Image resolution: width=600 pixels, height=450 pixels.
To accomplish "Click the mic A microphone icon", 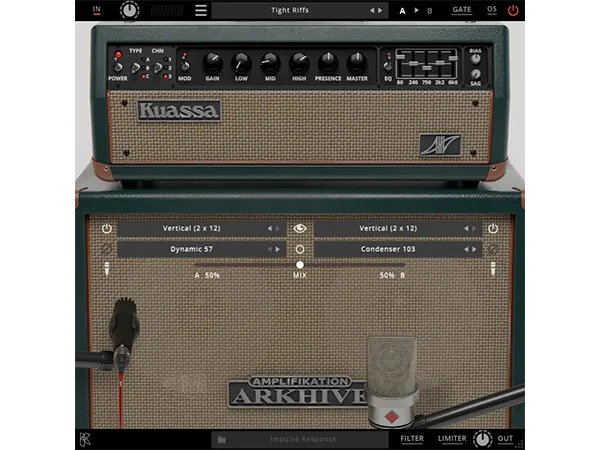I will click(x=107, y=269).
